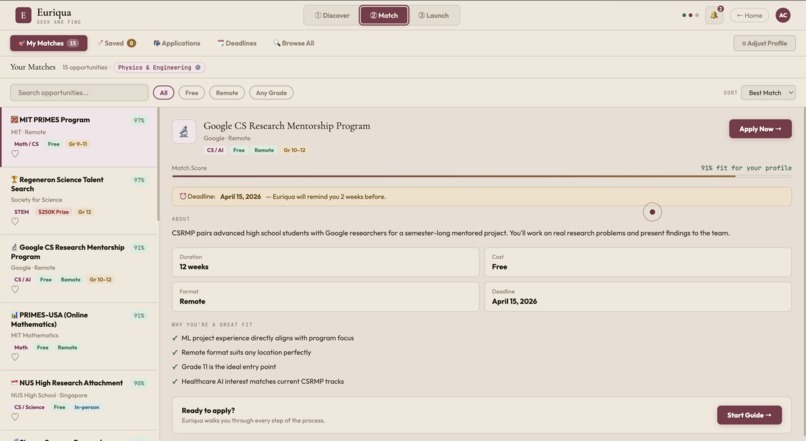Open the Applications tab

(x=177, y=43)
